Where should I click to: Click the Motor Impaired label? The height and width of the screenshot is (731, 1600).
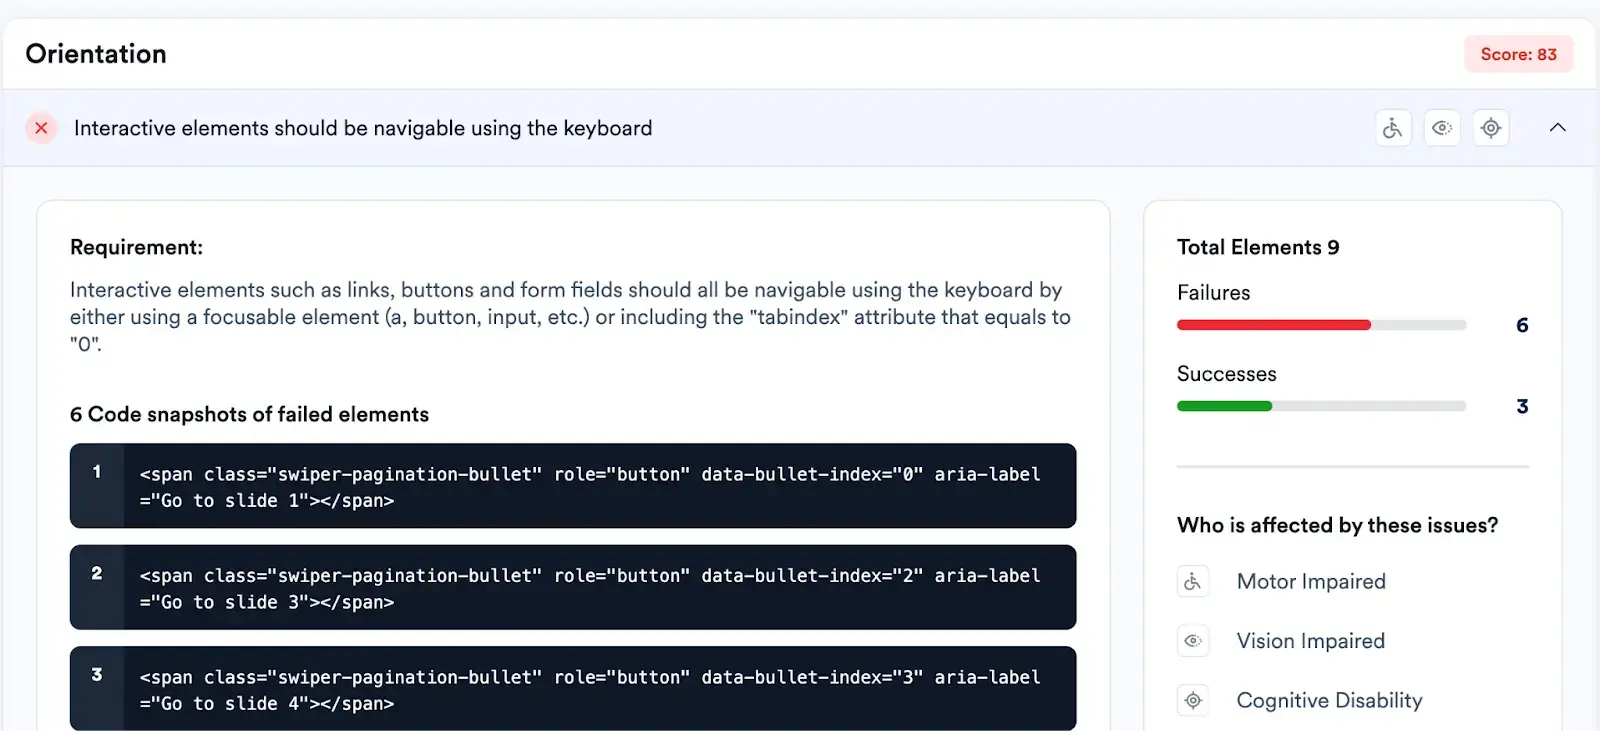click(1311, 582)
